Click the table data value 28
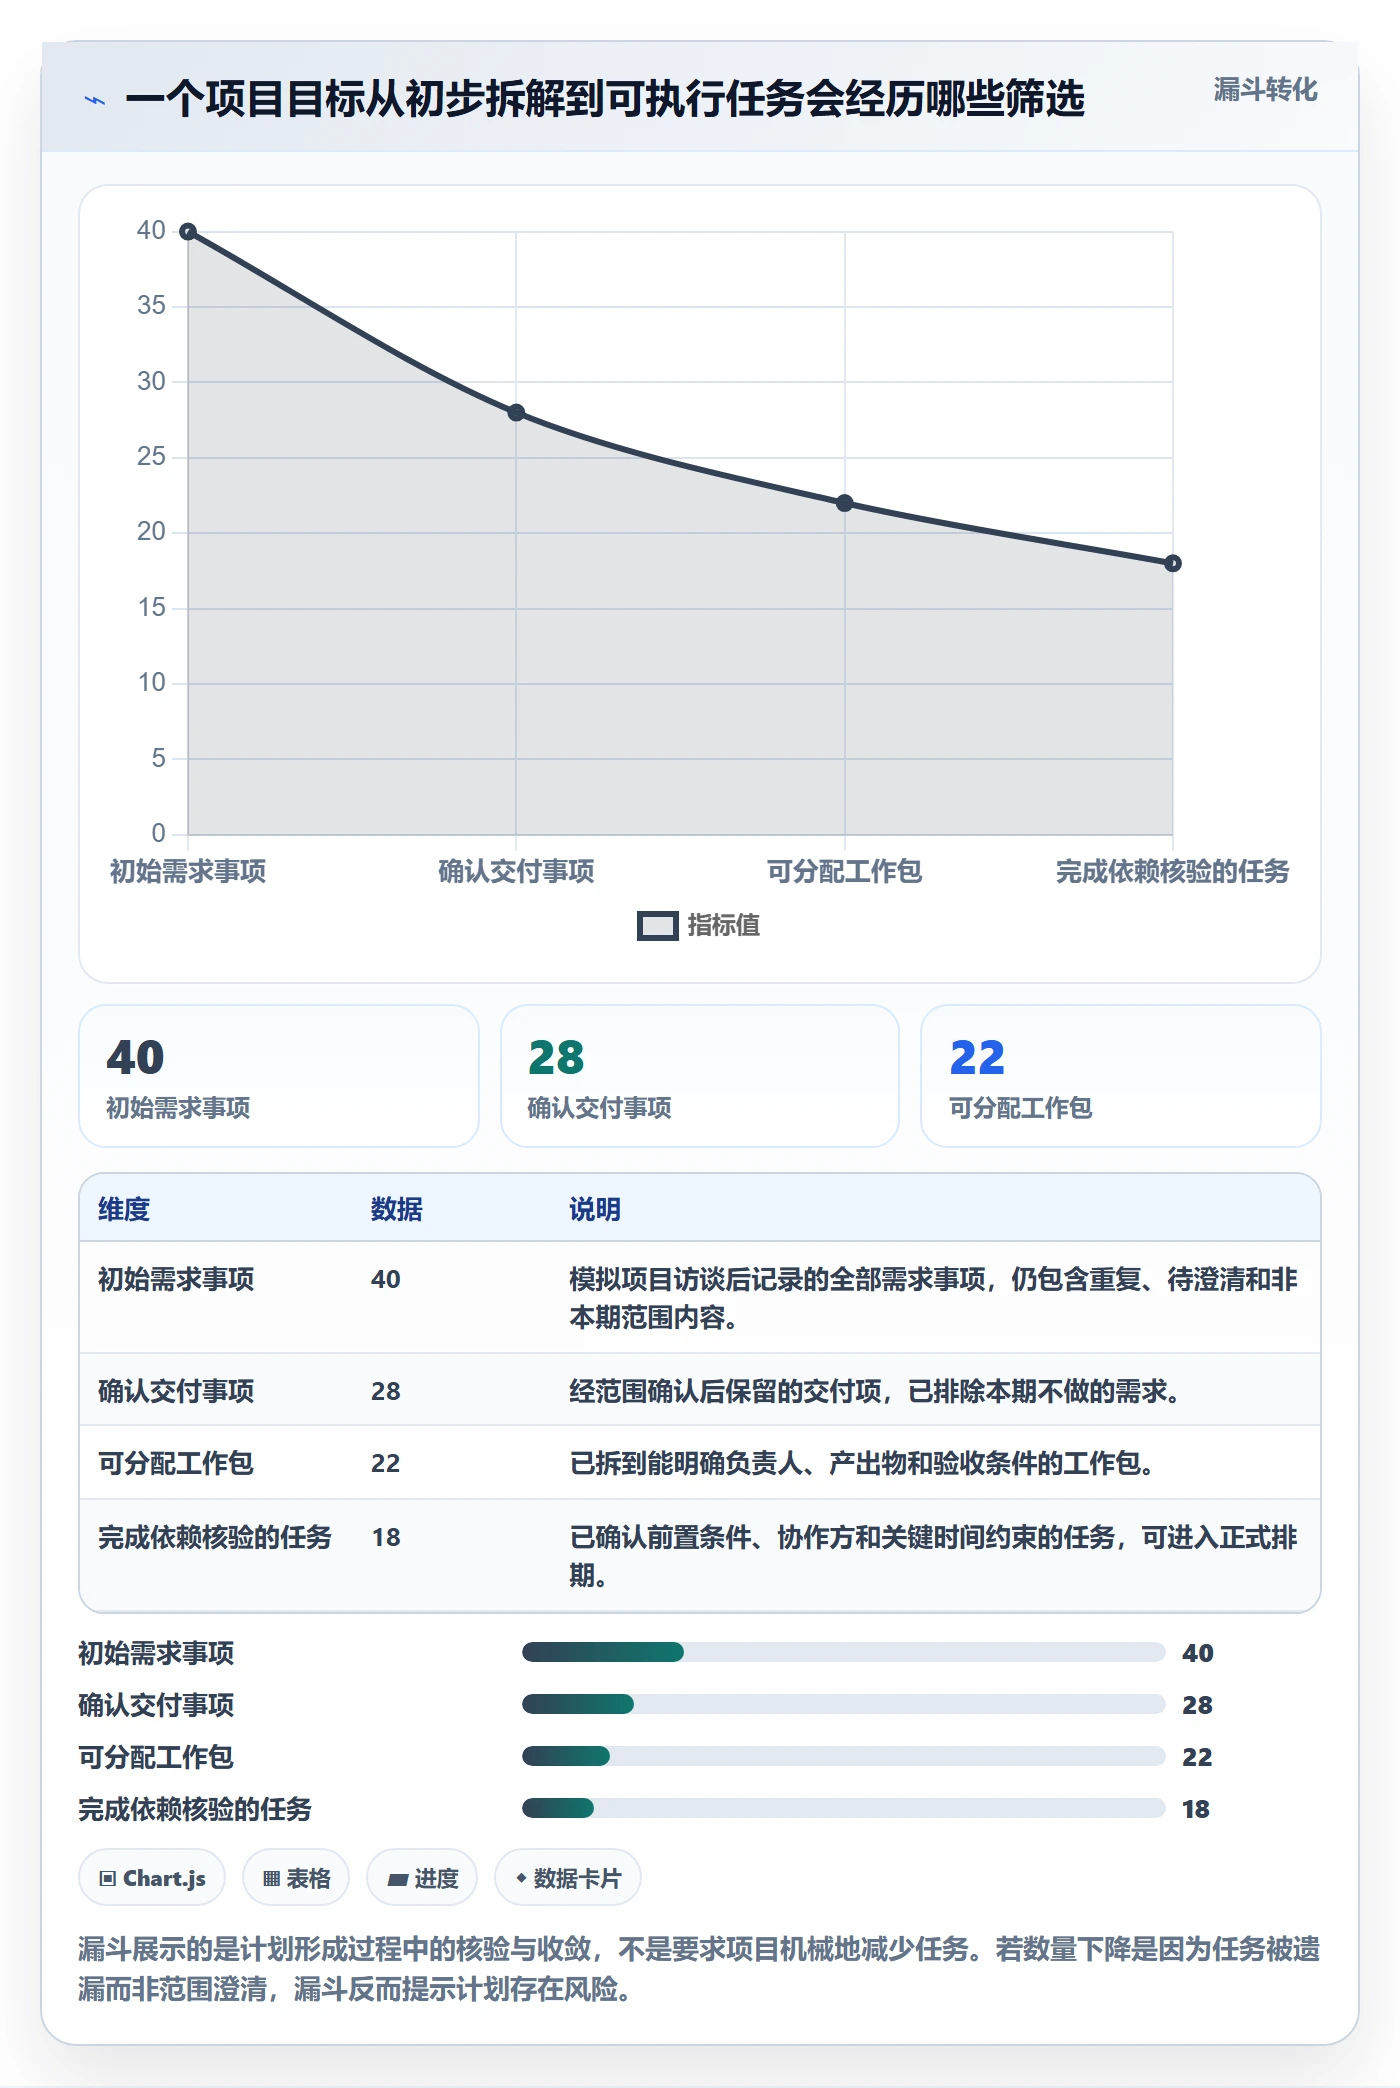This screenshot has width=1400, height=2088. [x=386, y=1391]
